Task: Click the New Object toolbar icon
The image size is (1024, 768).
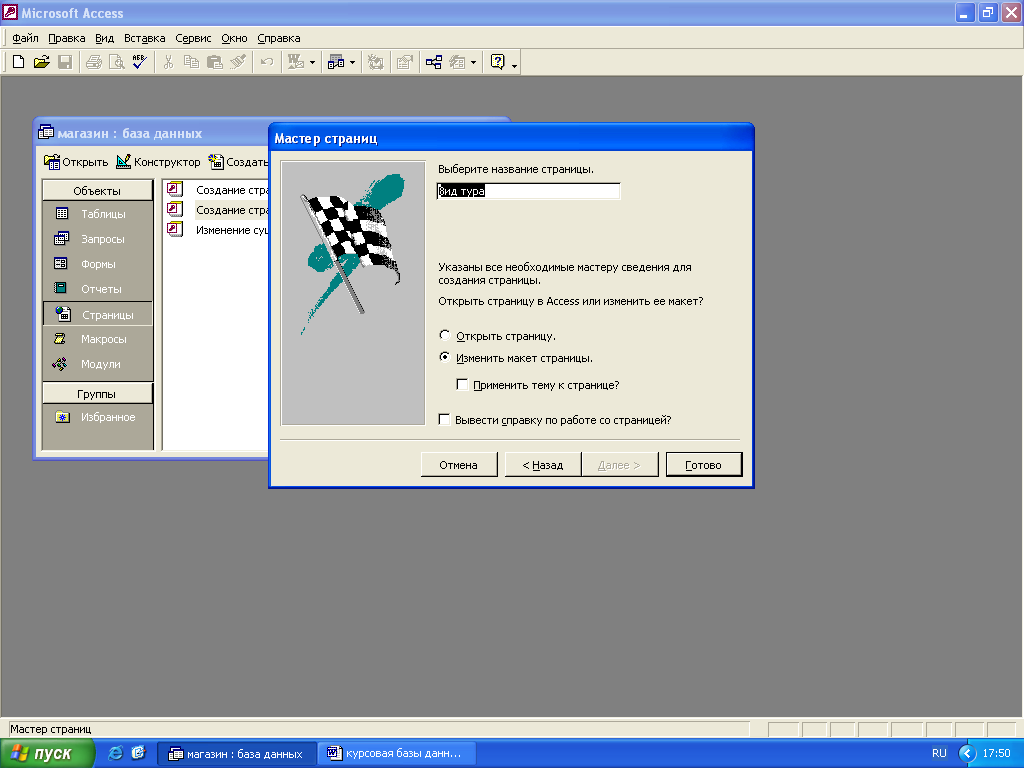Action: pos(457,62)
